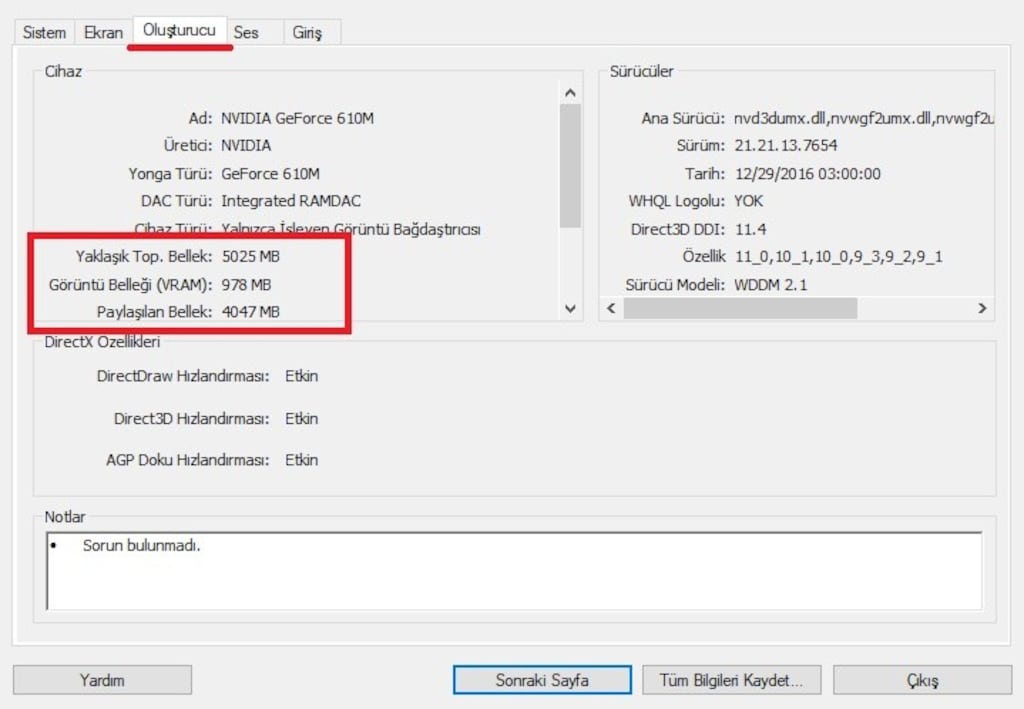Click Görüntü Belleği (VRAM) label
Viewport: 1024px width, 709px height.
coord(131,285)
